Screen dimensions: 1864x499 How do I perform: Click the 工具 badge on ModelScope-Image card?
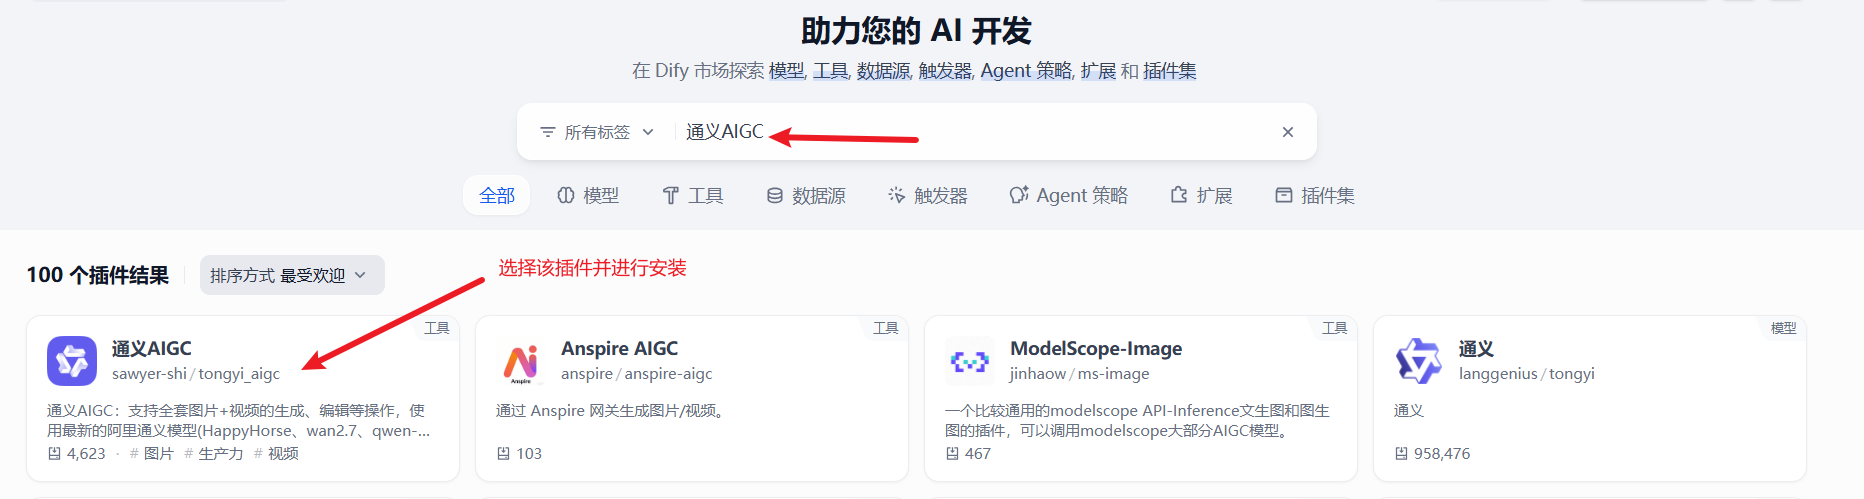pos(1334,328)
